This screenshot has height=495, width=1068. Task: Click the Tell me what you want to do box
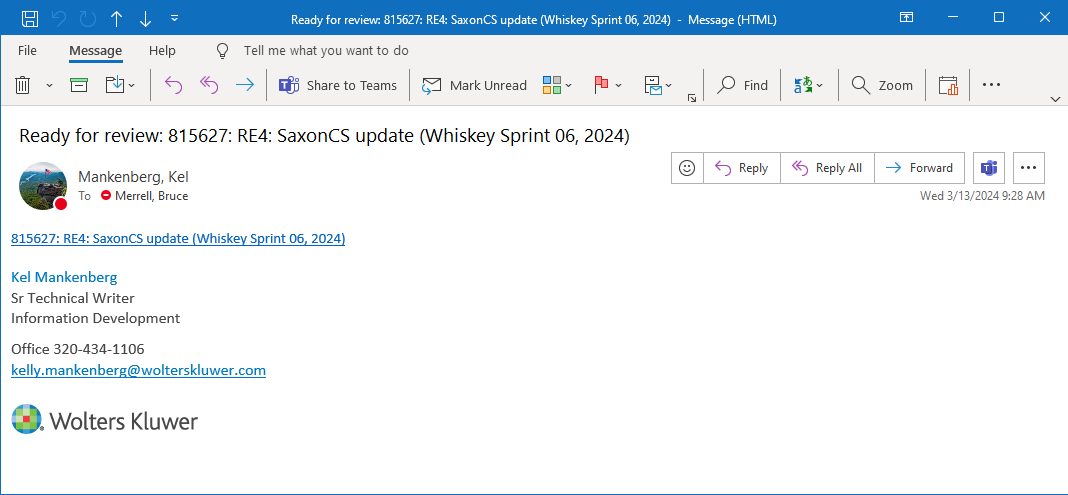click(326, 50)
